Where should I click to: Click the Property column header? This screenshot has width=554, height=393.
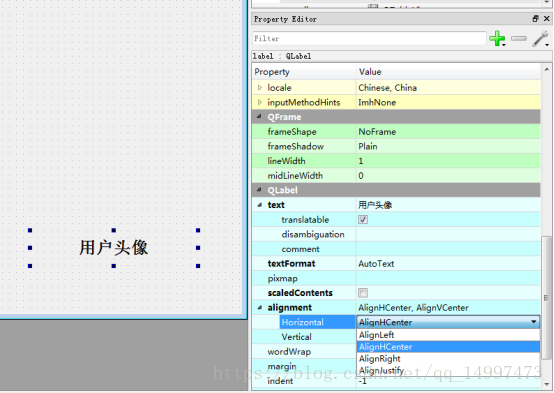[x=304, y=72]
